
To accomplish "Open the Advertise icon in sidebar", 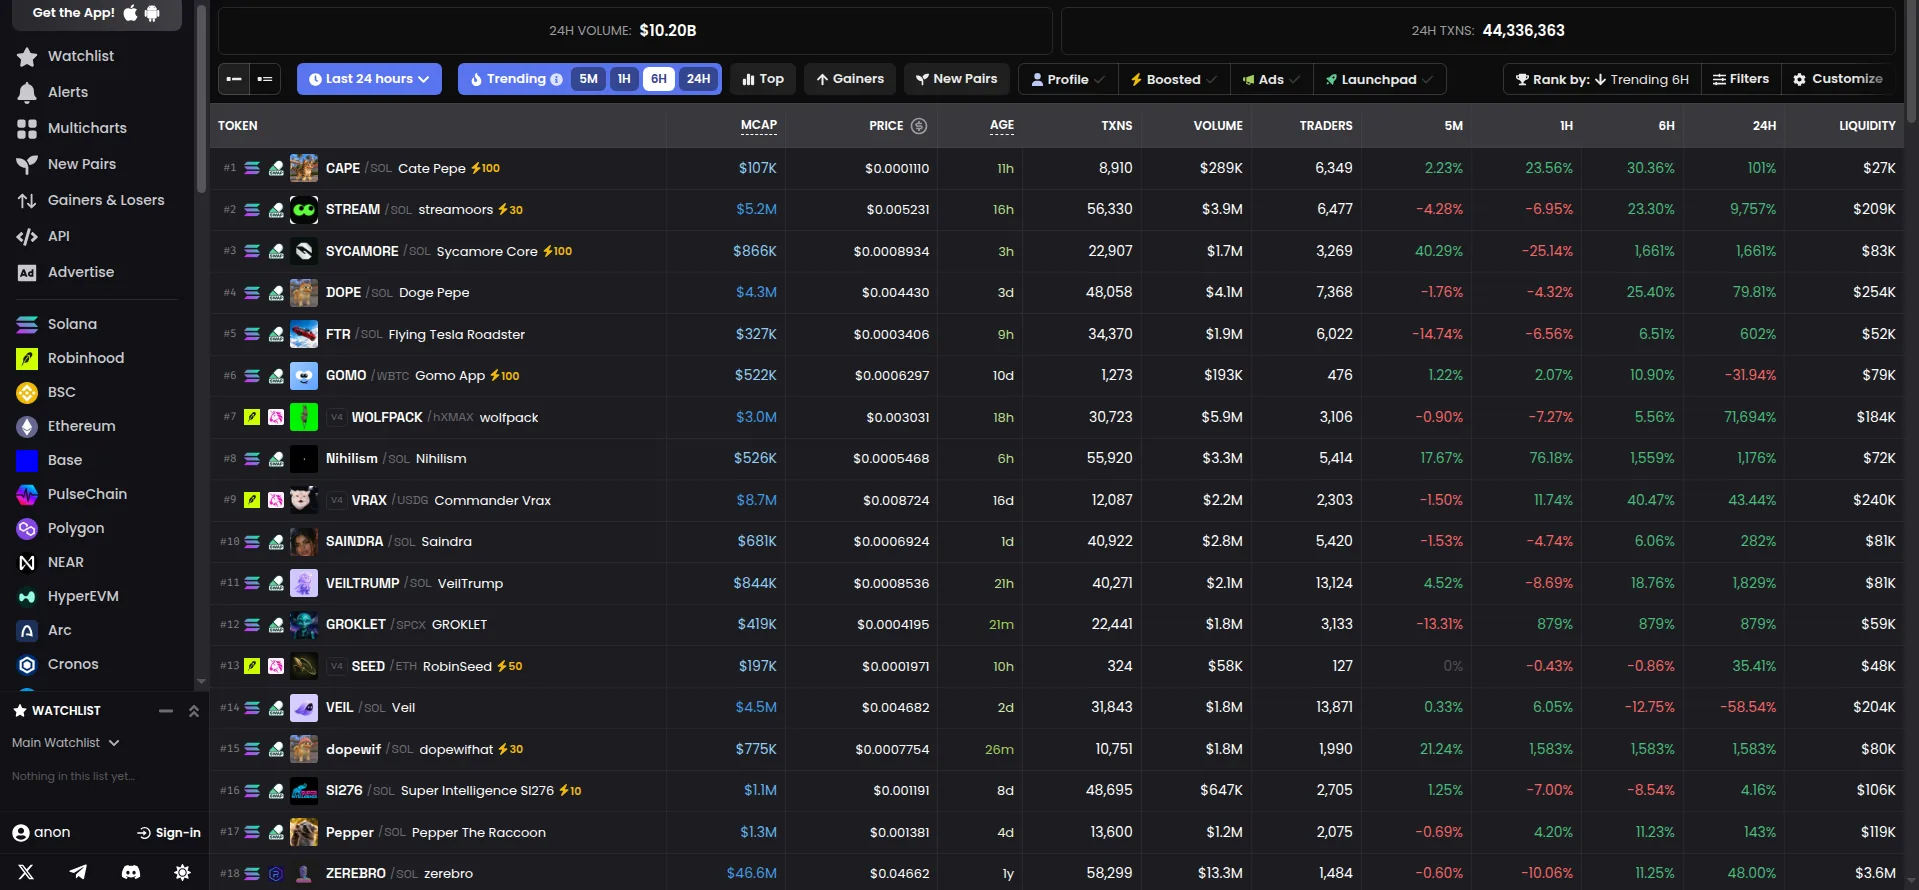I will click(27, 273).
